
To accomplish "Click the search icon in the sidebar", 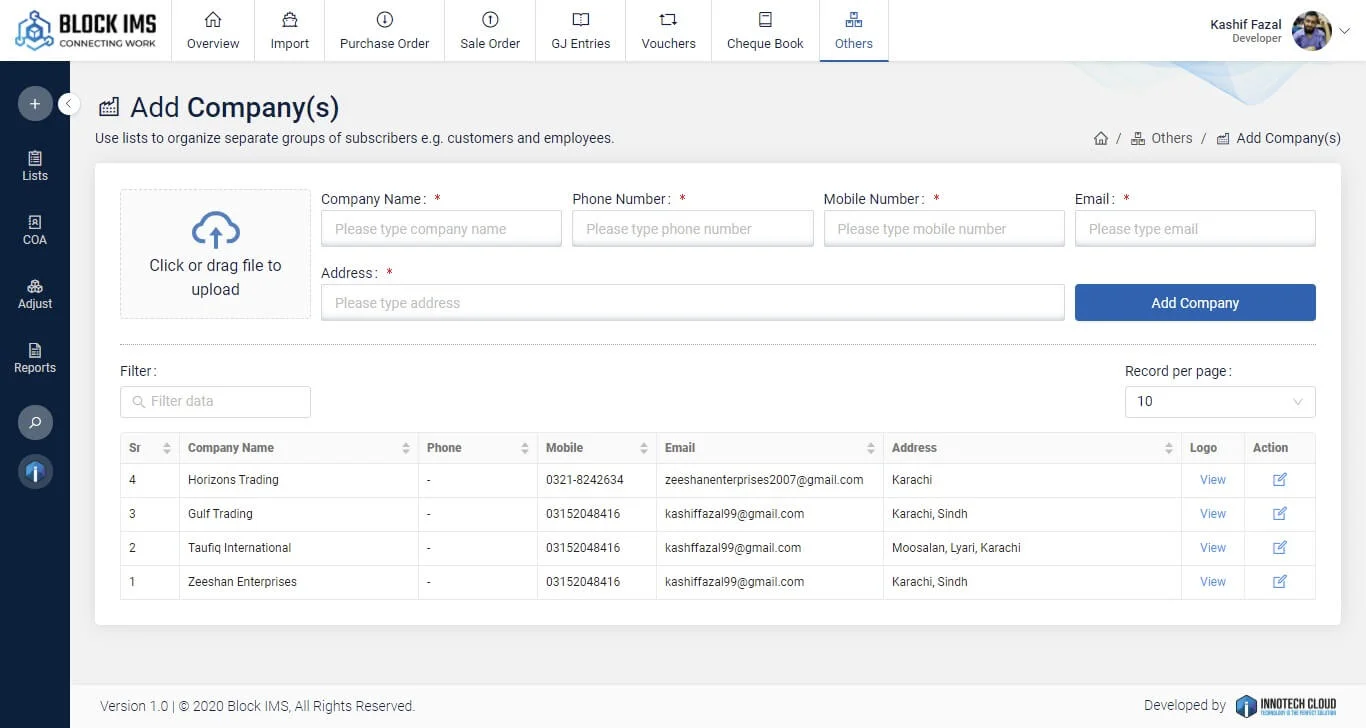I will [35, 423].
